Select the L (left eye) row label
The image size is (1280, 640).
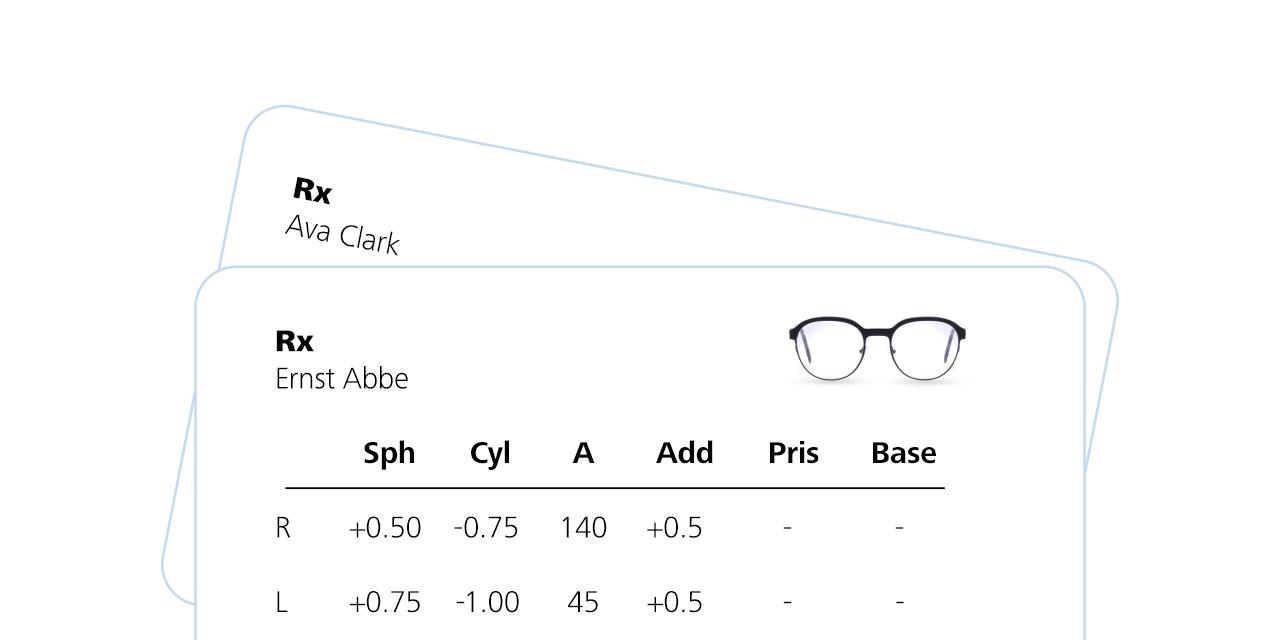pyautogui.click(x=281, y=602)
